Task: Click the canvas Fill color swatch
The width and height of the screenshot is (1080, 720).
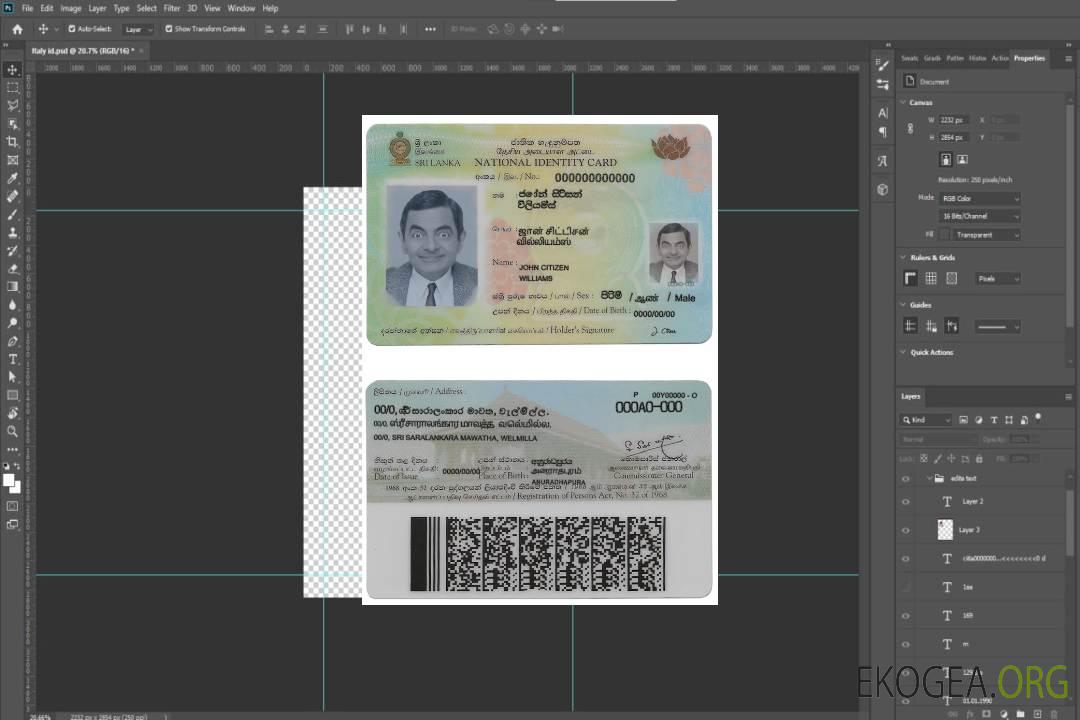Action: pyautogui.click(x=944, y=235)
